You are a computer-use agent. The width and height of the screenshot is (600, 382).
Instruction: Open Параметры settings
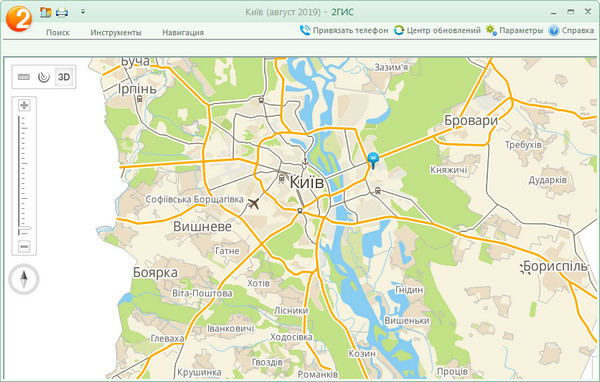click(515, 30)
